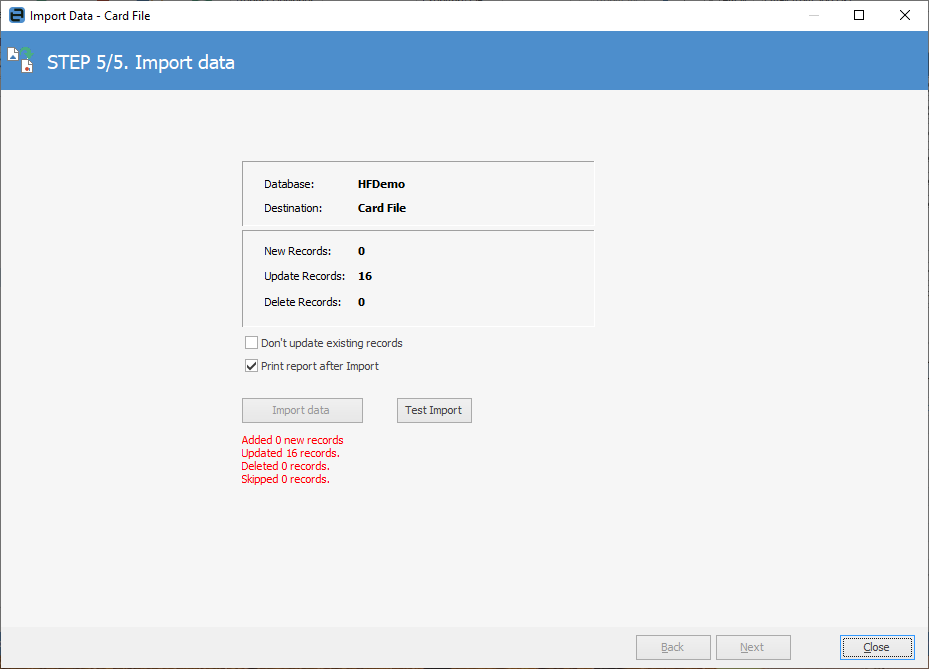Click the 'Delete Records:' label
Screen dimensions: 929x669
(303, 302)
